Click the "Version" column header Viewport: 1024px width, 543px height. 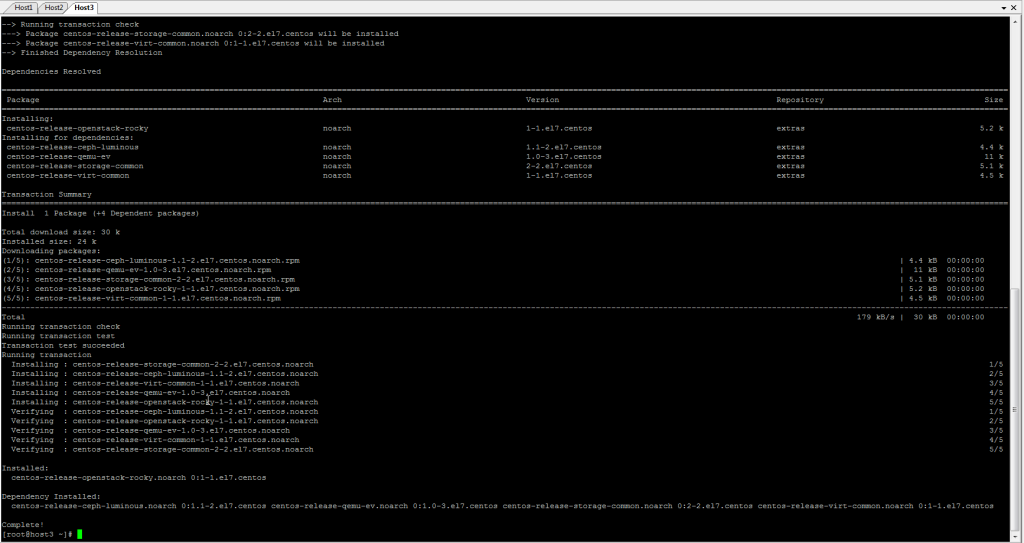pos(542,100)
